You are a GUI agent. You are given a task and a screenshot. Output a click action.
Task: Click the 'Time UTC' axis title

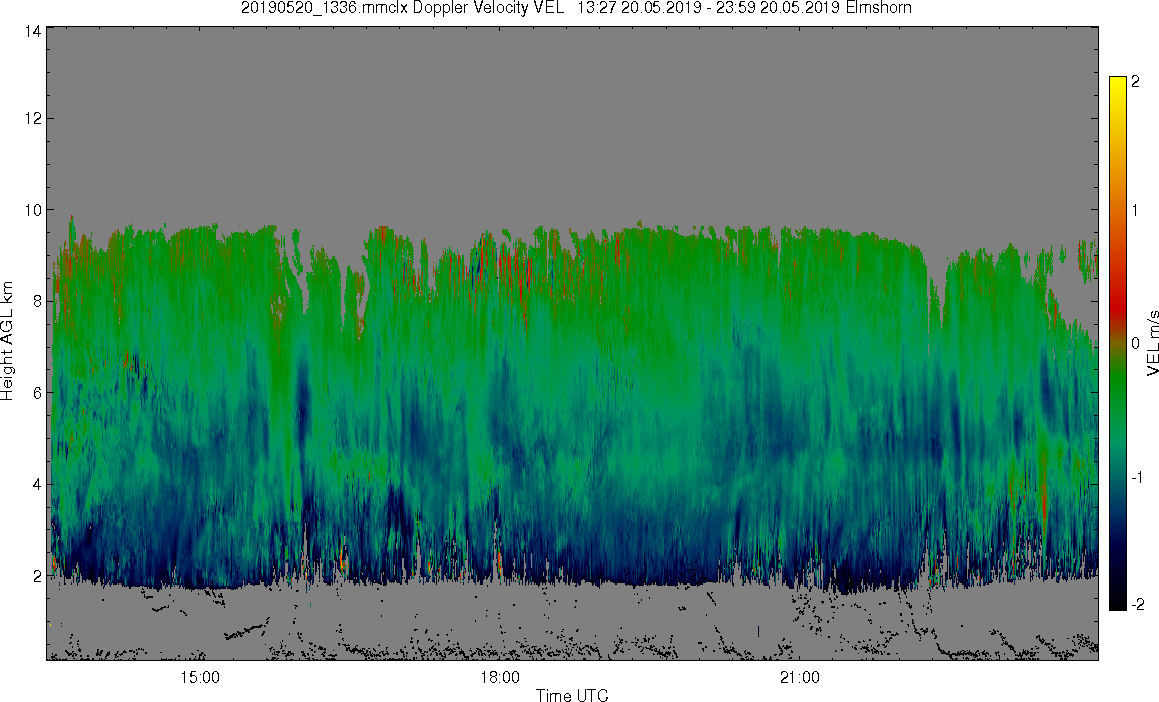(x=572, y=695)
